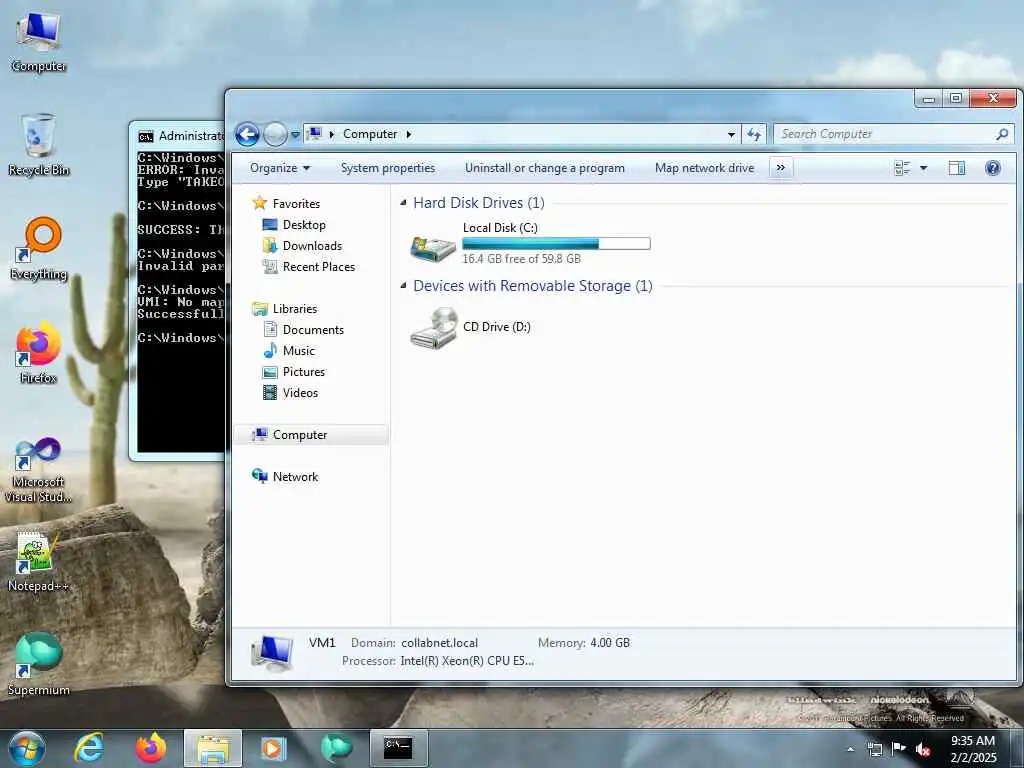
Task: Open Firefox from the taskbar
Action: pyautogui.click(x=151, y=748)
